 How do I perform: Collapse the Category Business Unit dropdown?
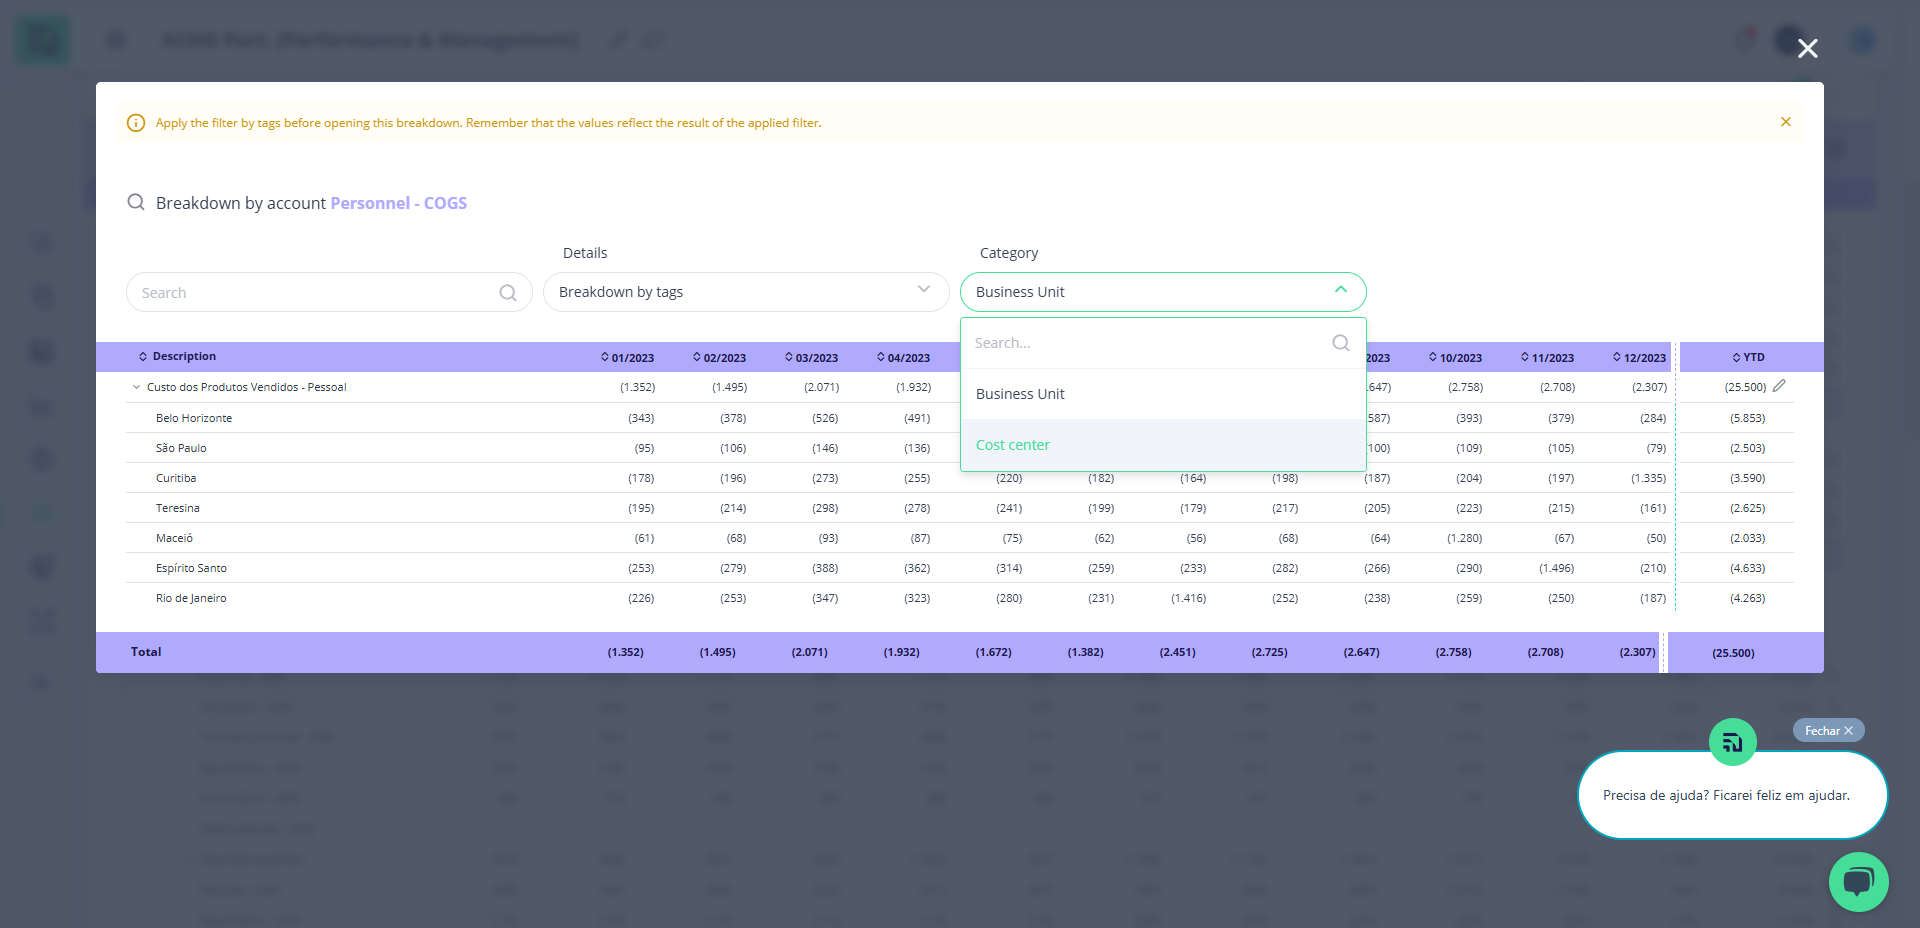(1163, 292)
